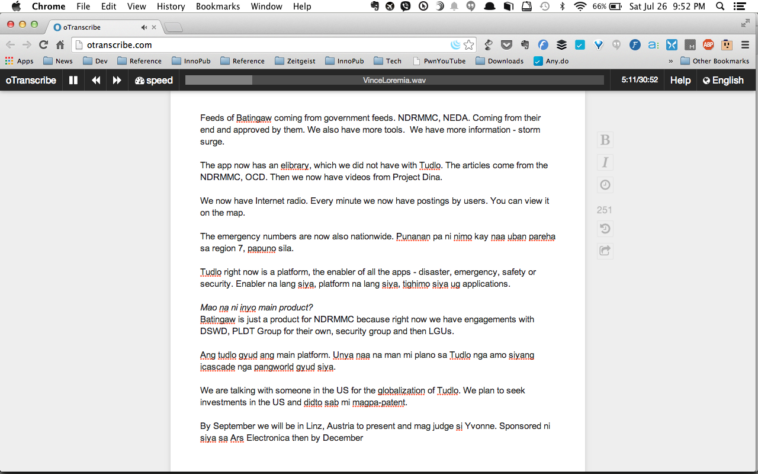Open the Chrome application menu
Screen dimensions: 758x474
click(48, 6)
